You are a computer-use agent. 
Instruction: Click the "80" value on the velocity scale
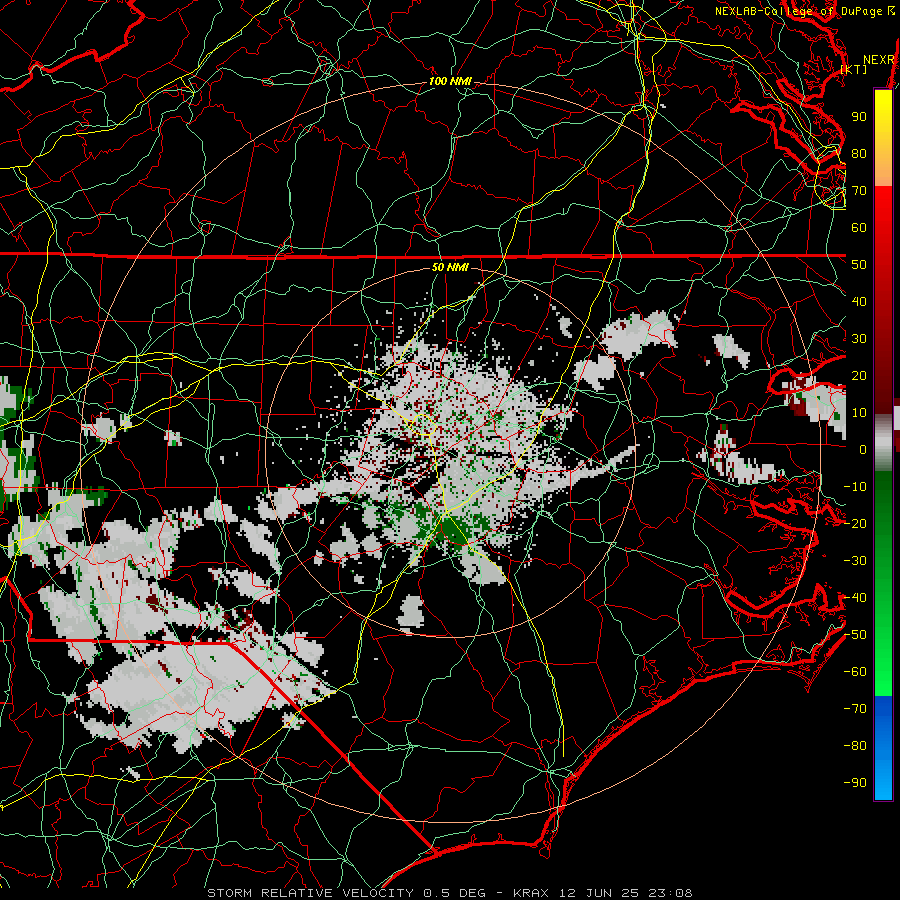[x=859, y=154]
